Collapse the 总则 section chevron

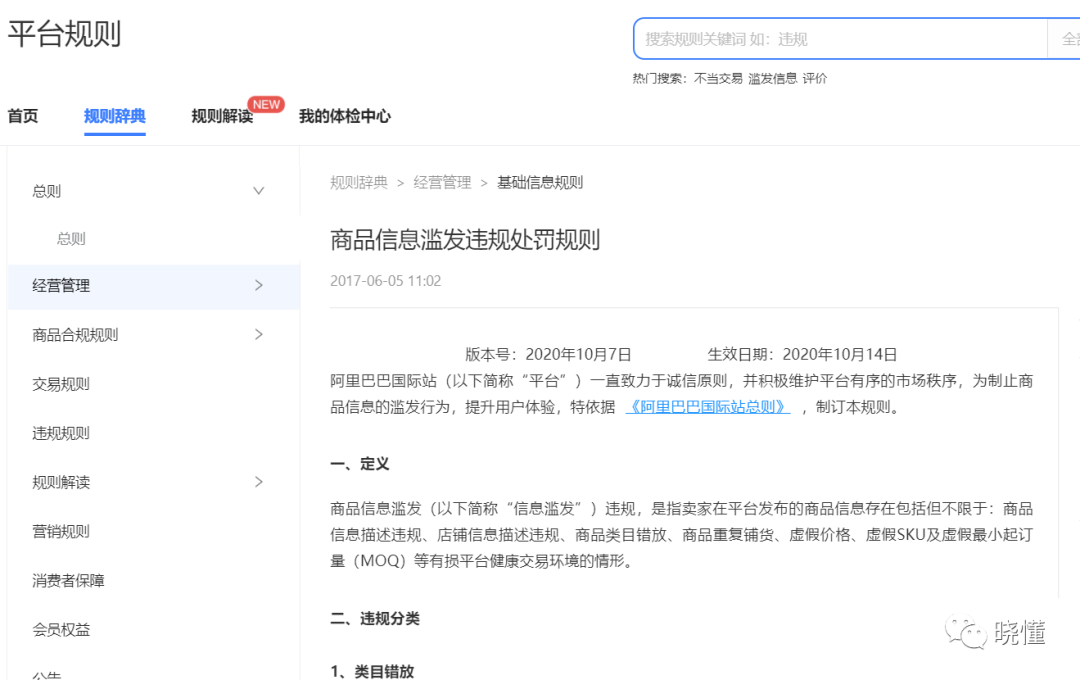coord(258,191)
